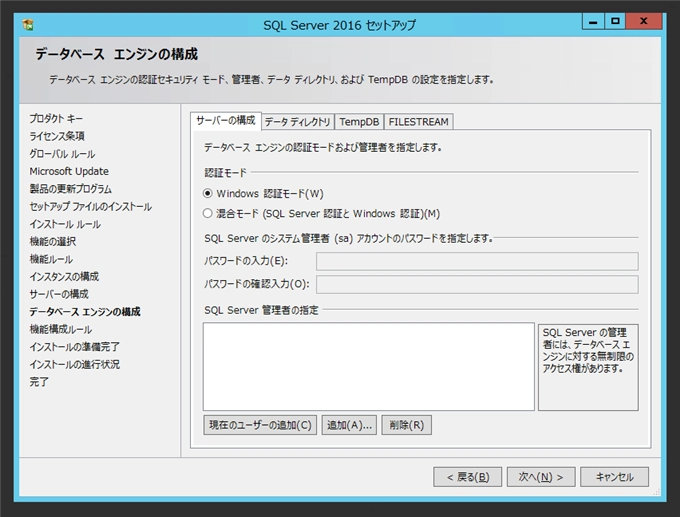
Task: Click the SQL Server setup title bar icon
Action: click(x=28, y=25)
